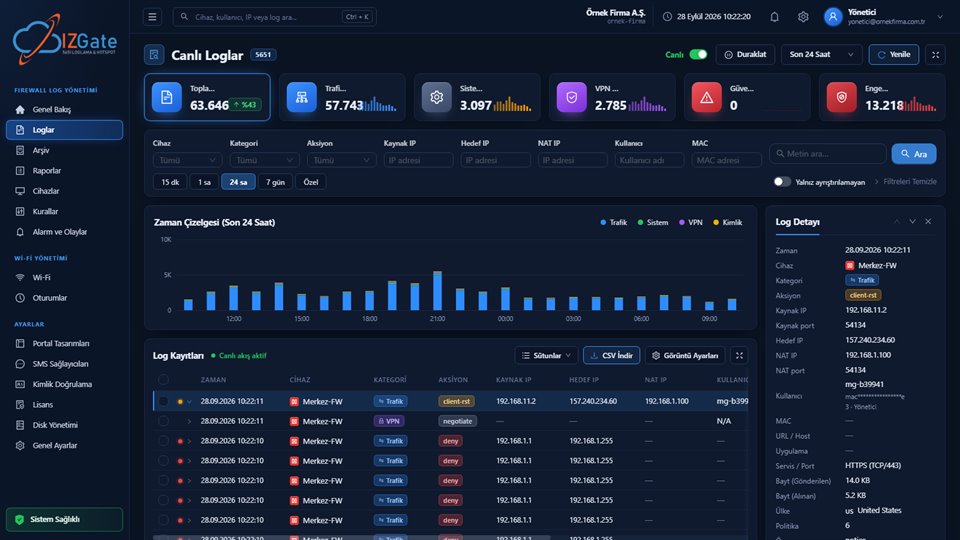Viewport: 960px width, 540px height.
Task: Click the Genel Bakış home icon
Action: 20,110
